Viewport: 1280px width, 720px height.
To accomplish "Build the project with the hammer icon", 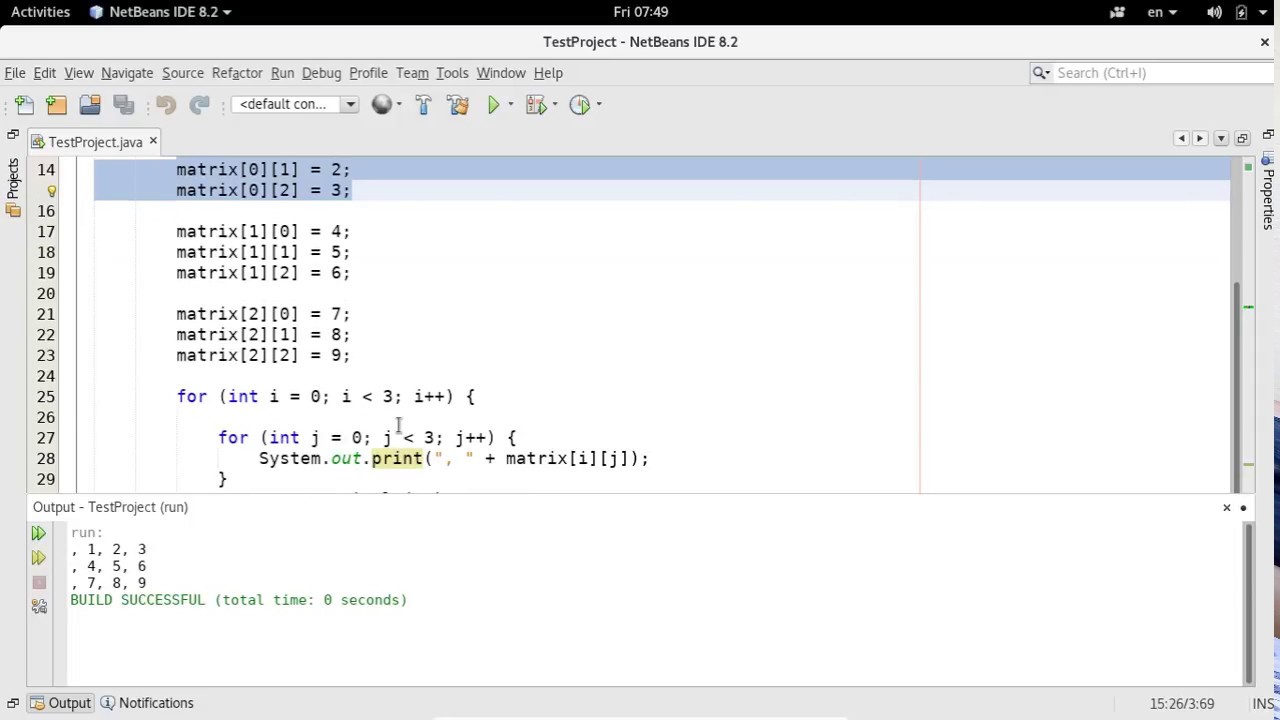I will tap(423, 104).
